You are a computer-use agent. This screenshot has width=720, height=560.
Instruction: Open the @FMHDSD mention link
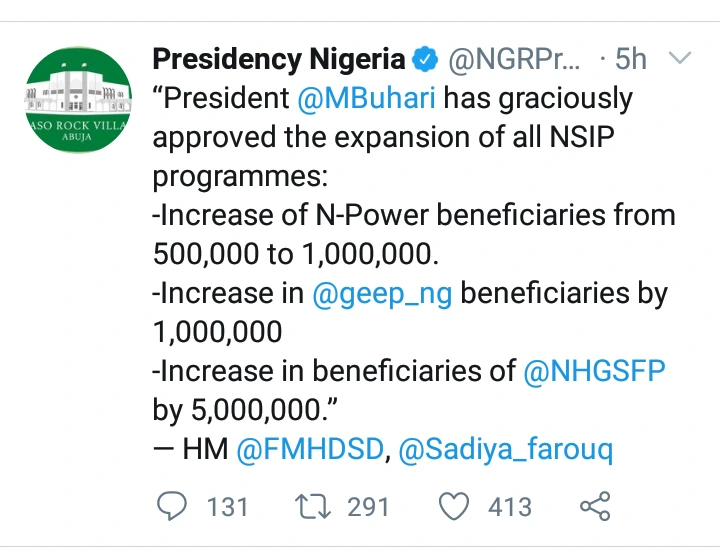click(310, 448)
